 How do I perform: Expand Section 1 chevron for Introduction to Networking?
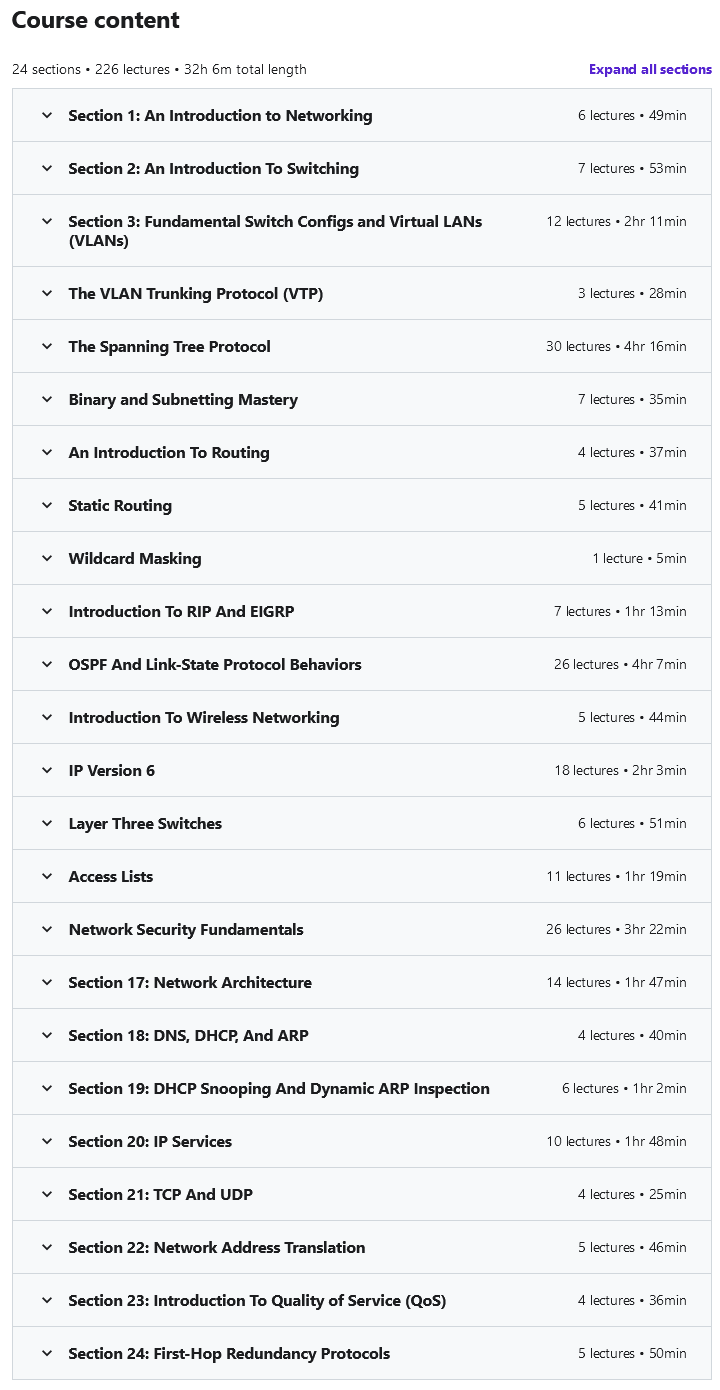47,116
